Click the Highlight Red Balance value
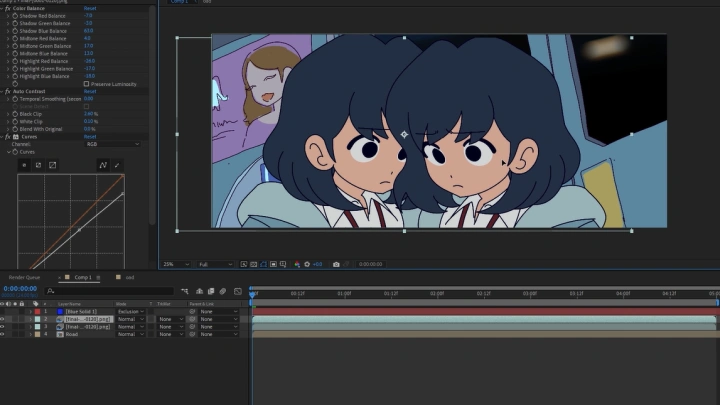This screenshot has height=405, width=720. pos(90,61)
